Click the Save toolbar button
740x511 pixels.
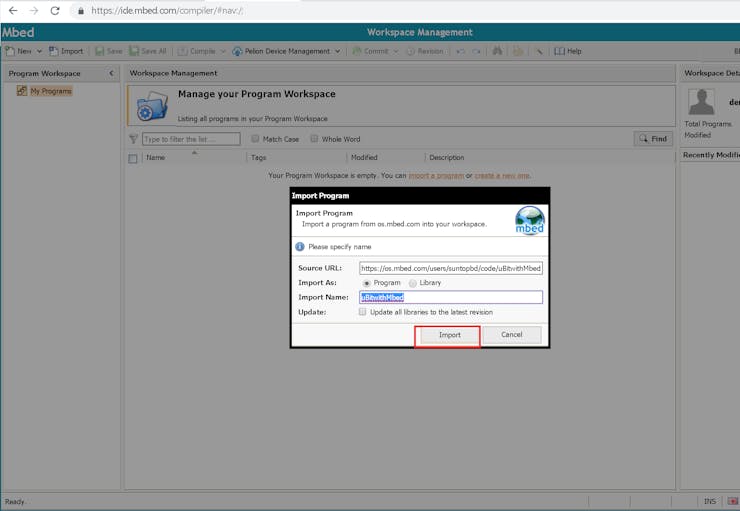109,51
